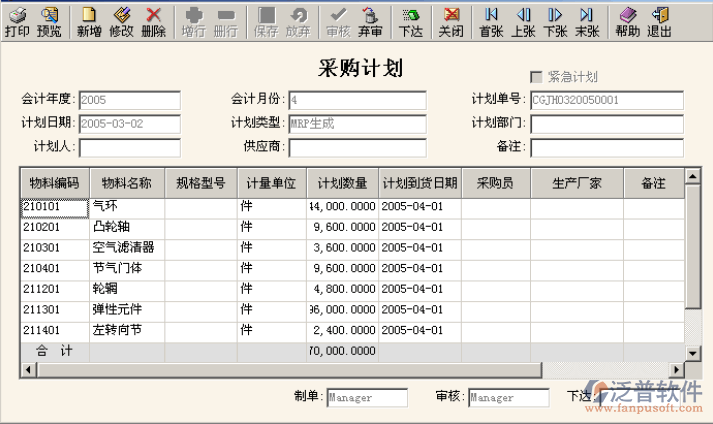Viewport: 713px width, 424px height.
Task: Select the 修改 (Modify) toolbar icon
Action: tap(121, 21)
